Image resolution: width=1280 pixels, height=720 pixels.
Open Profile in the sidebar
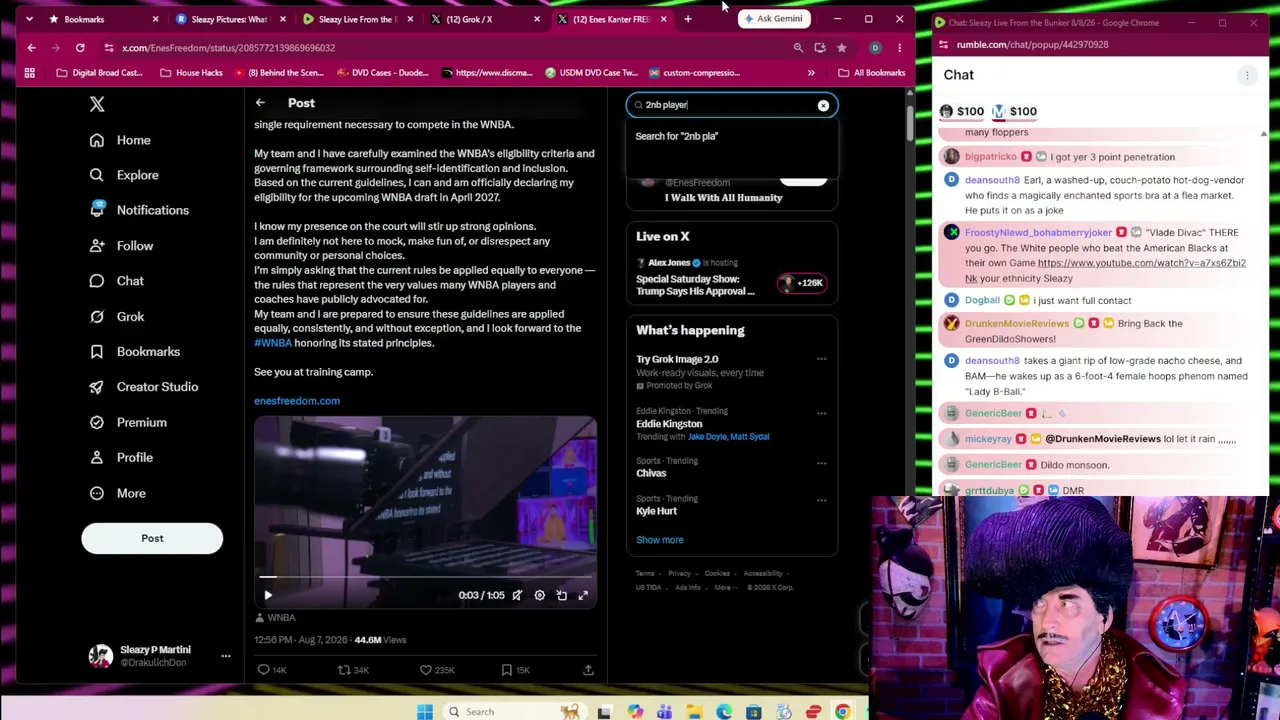[x=121, y=457]
